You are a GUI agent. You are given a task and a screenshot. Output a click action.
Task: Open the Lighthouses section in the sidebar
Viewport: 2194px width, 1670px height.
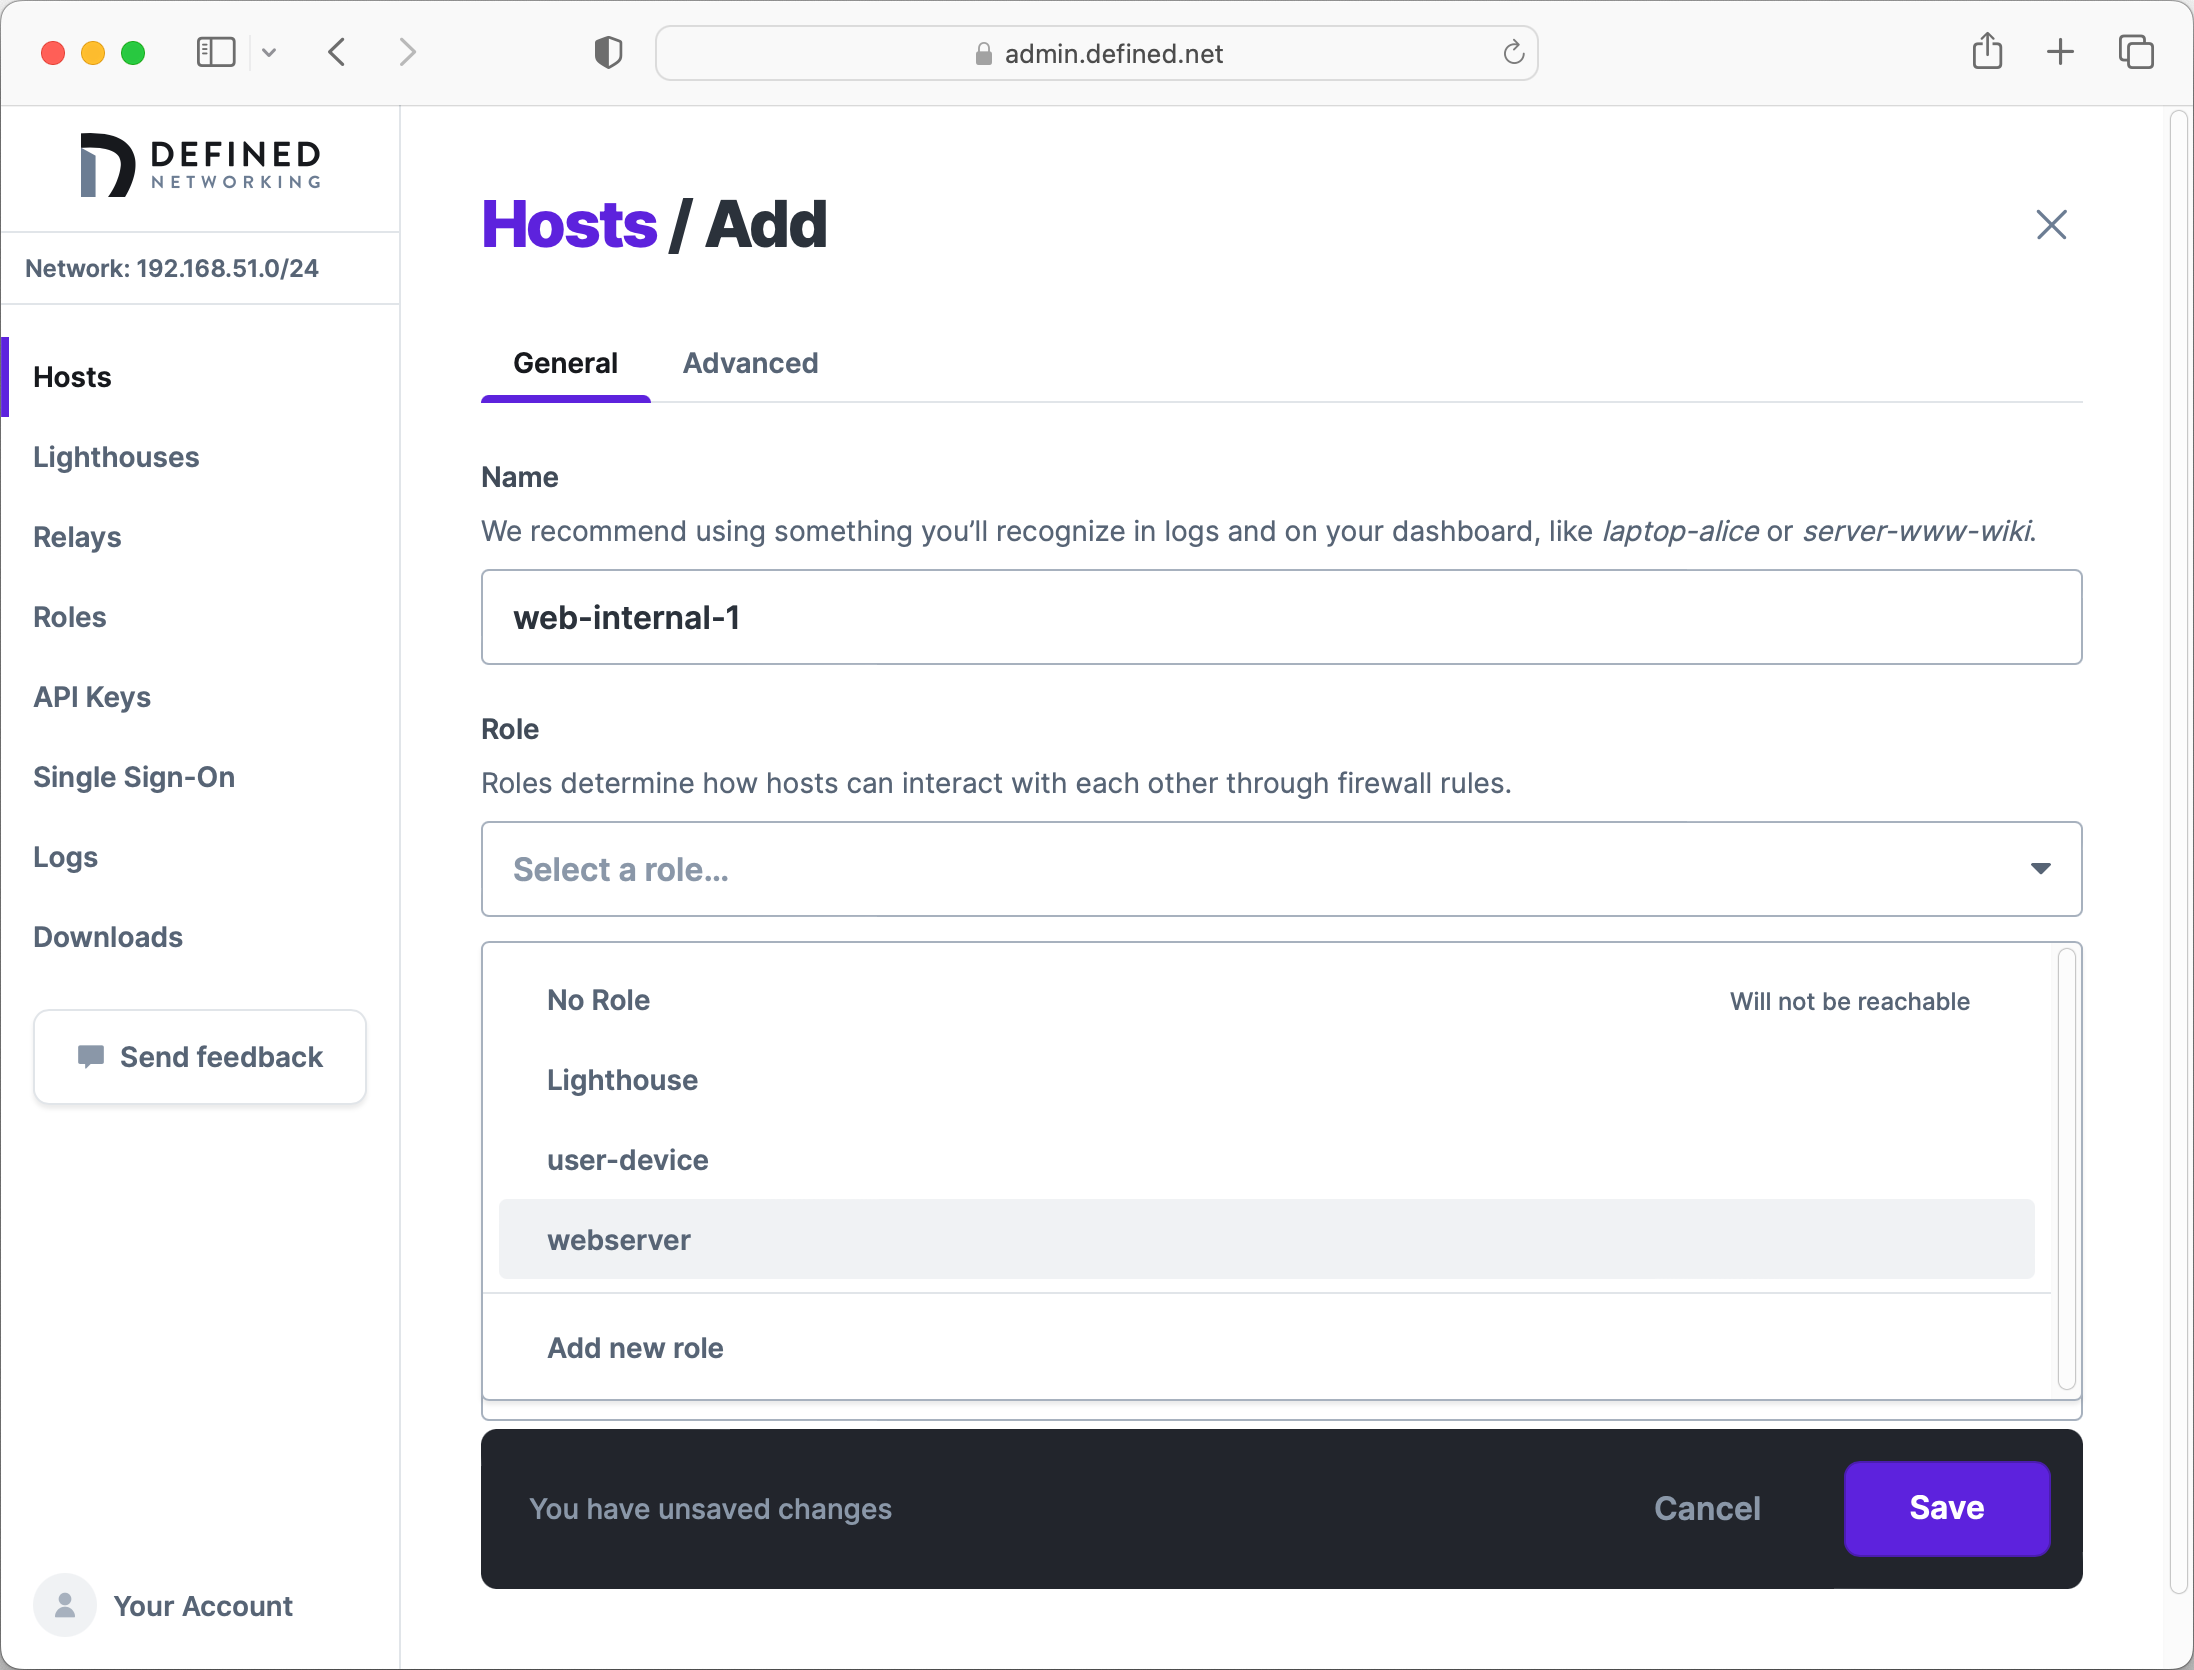pos(116,457)
